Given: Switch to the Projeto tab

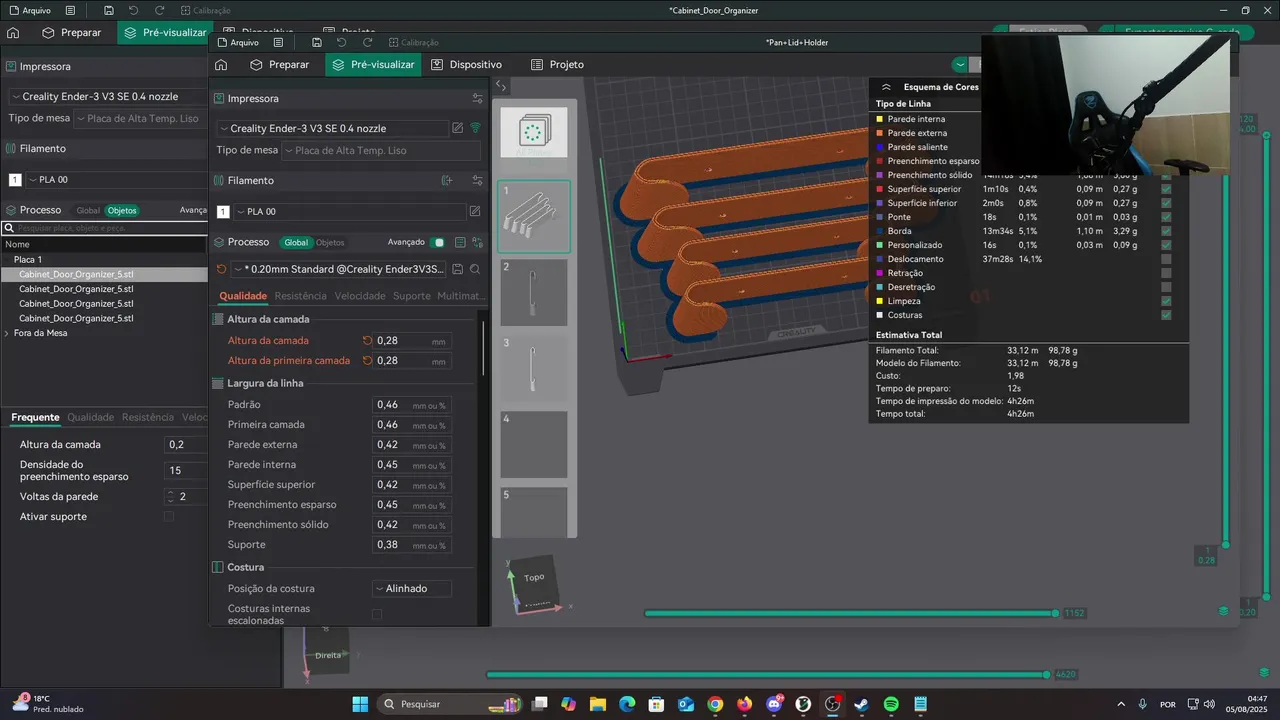Looking at the screenshot, I should click(557, 64).
